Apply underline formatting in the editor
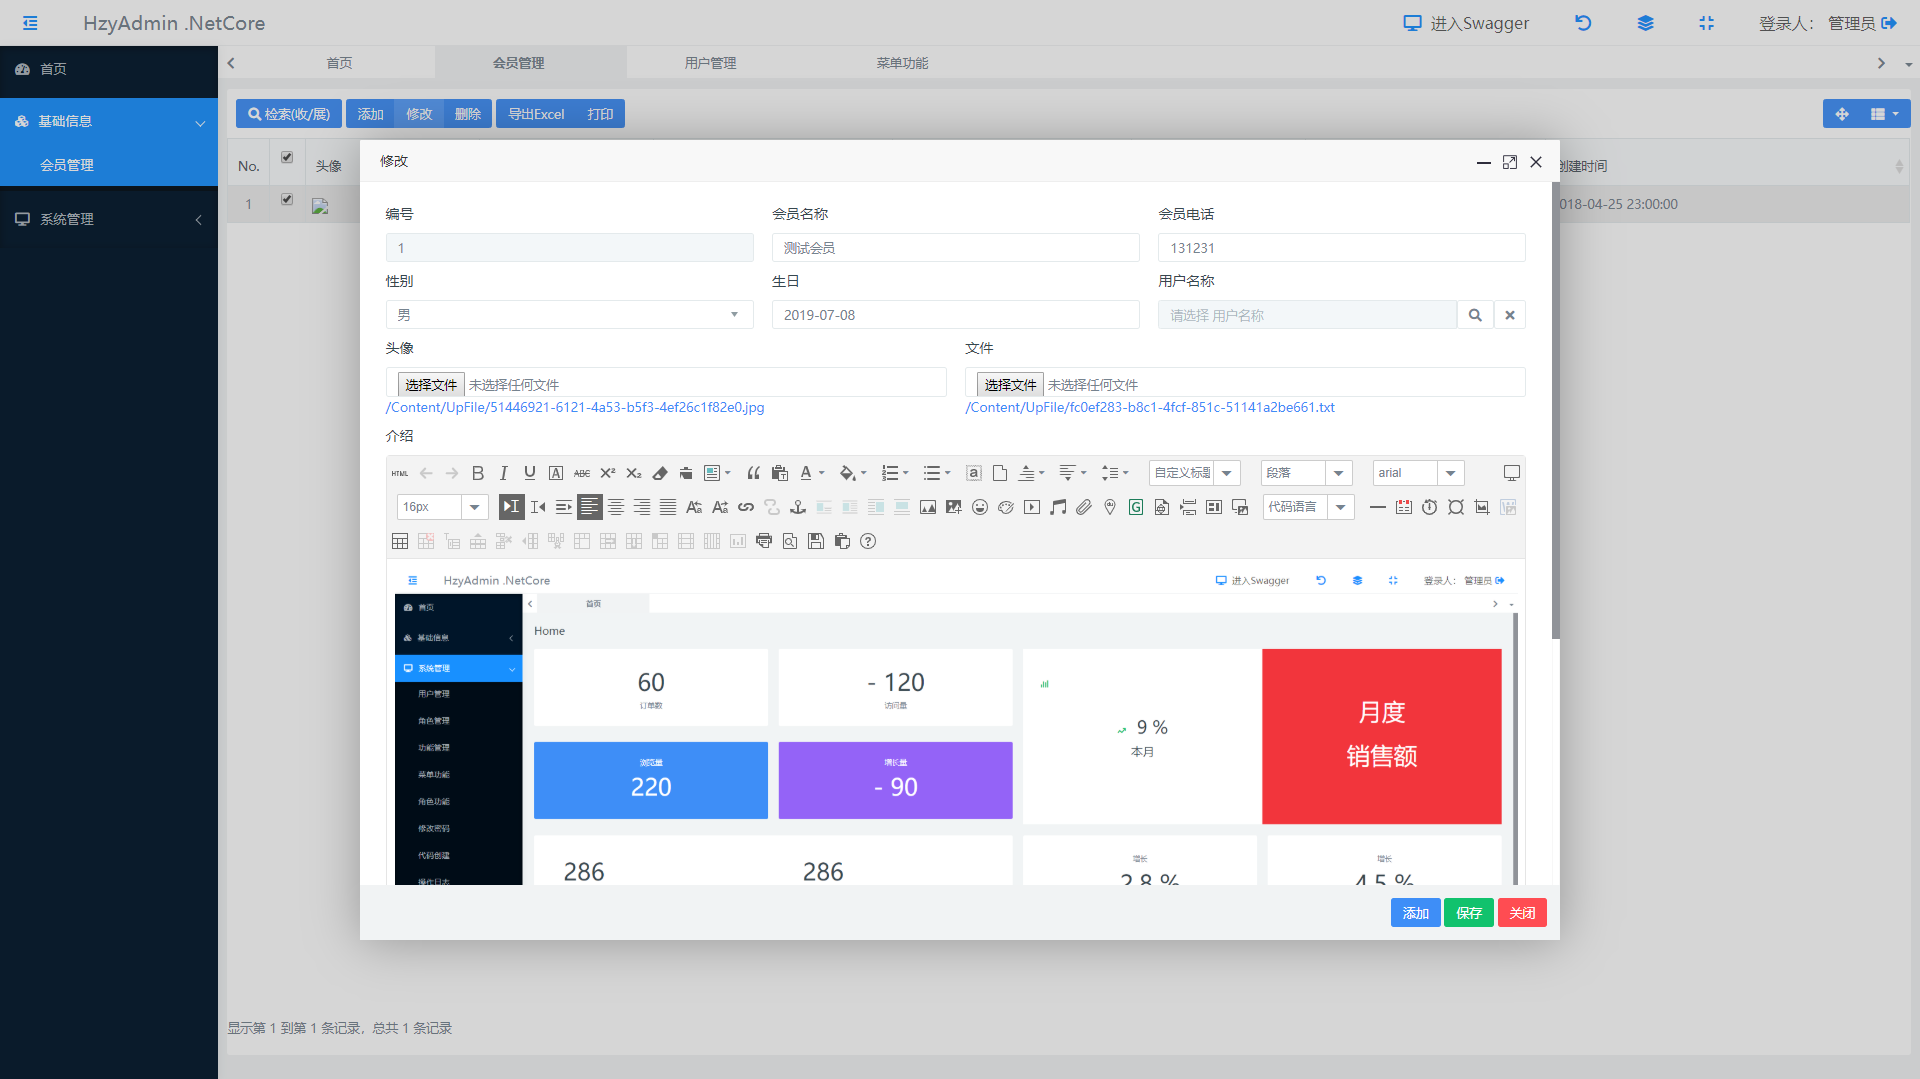The height and width of the screenshot is (1079, 1920). (530, 473)
